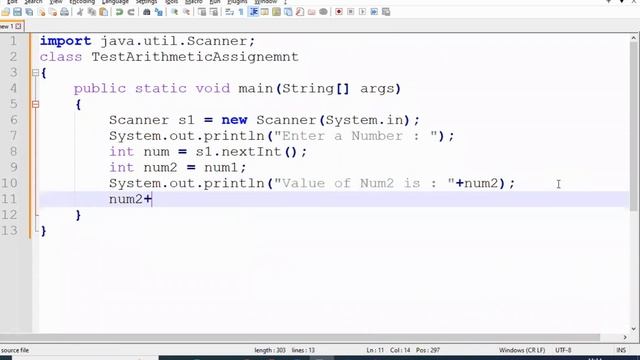
Task: Click the Print toolbar icon
Action: tap(64, 12)
